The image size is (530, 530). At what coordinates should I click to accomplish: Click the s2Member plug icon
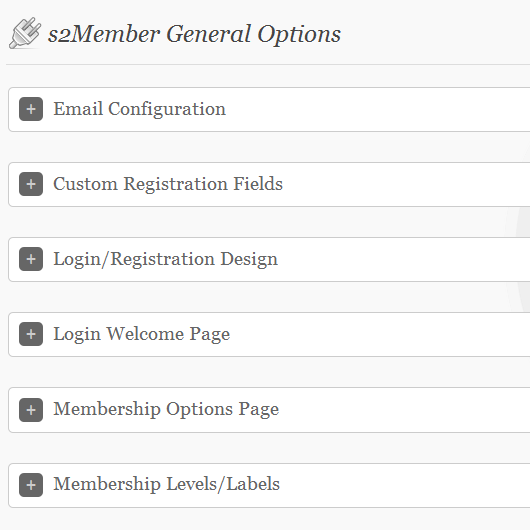coord(25,33)
